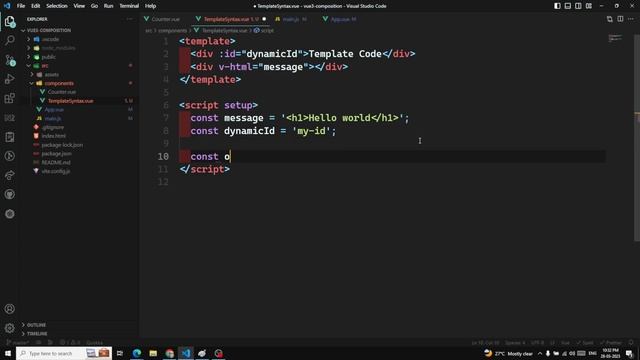Open Explorer views and more actions ellipsis
Viewport: 640px width, 360px height.
pos(129,19)
